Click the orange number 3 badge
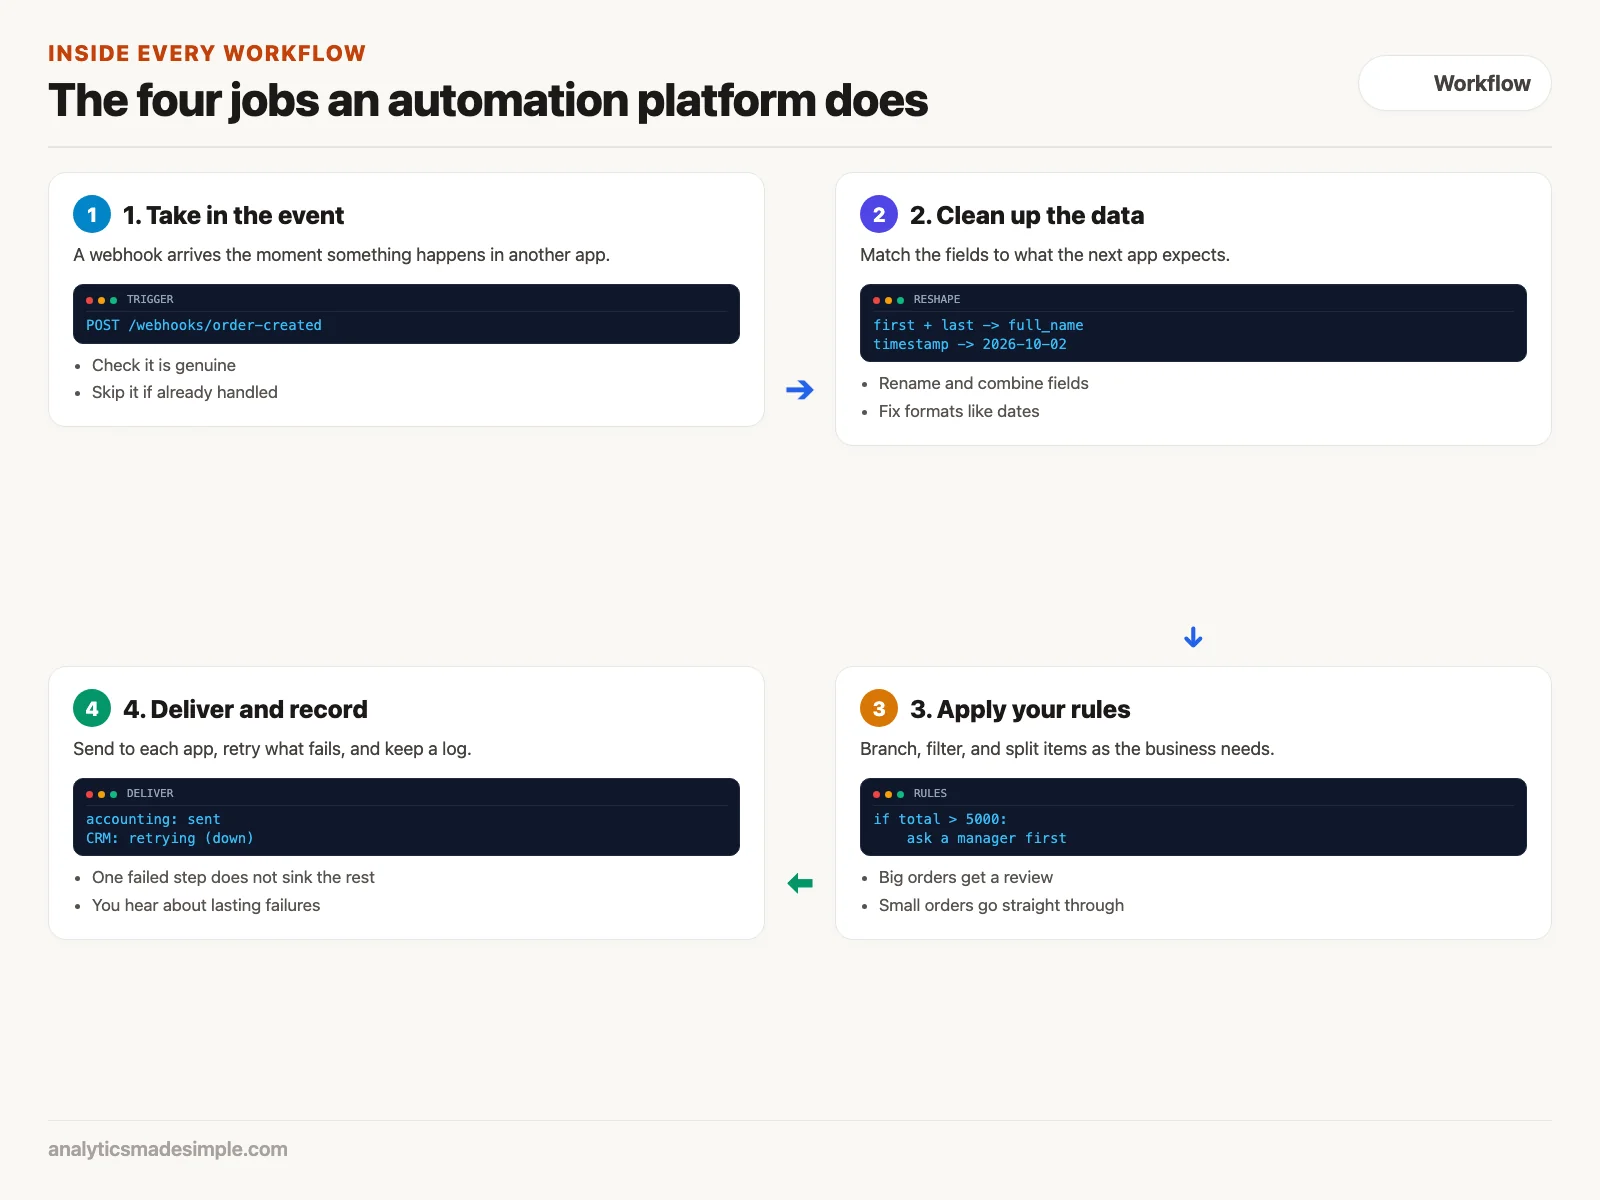Screen dimensions: 1600x1200 [x=879, y=708]
